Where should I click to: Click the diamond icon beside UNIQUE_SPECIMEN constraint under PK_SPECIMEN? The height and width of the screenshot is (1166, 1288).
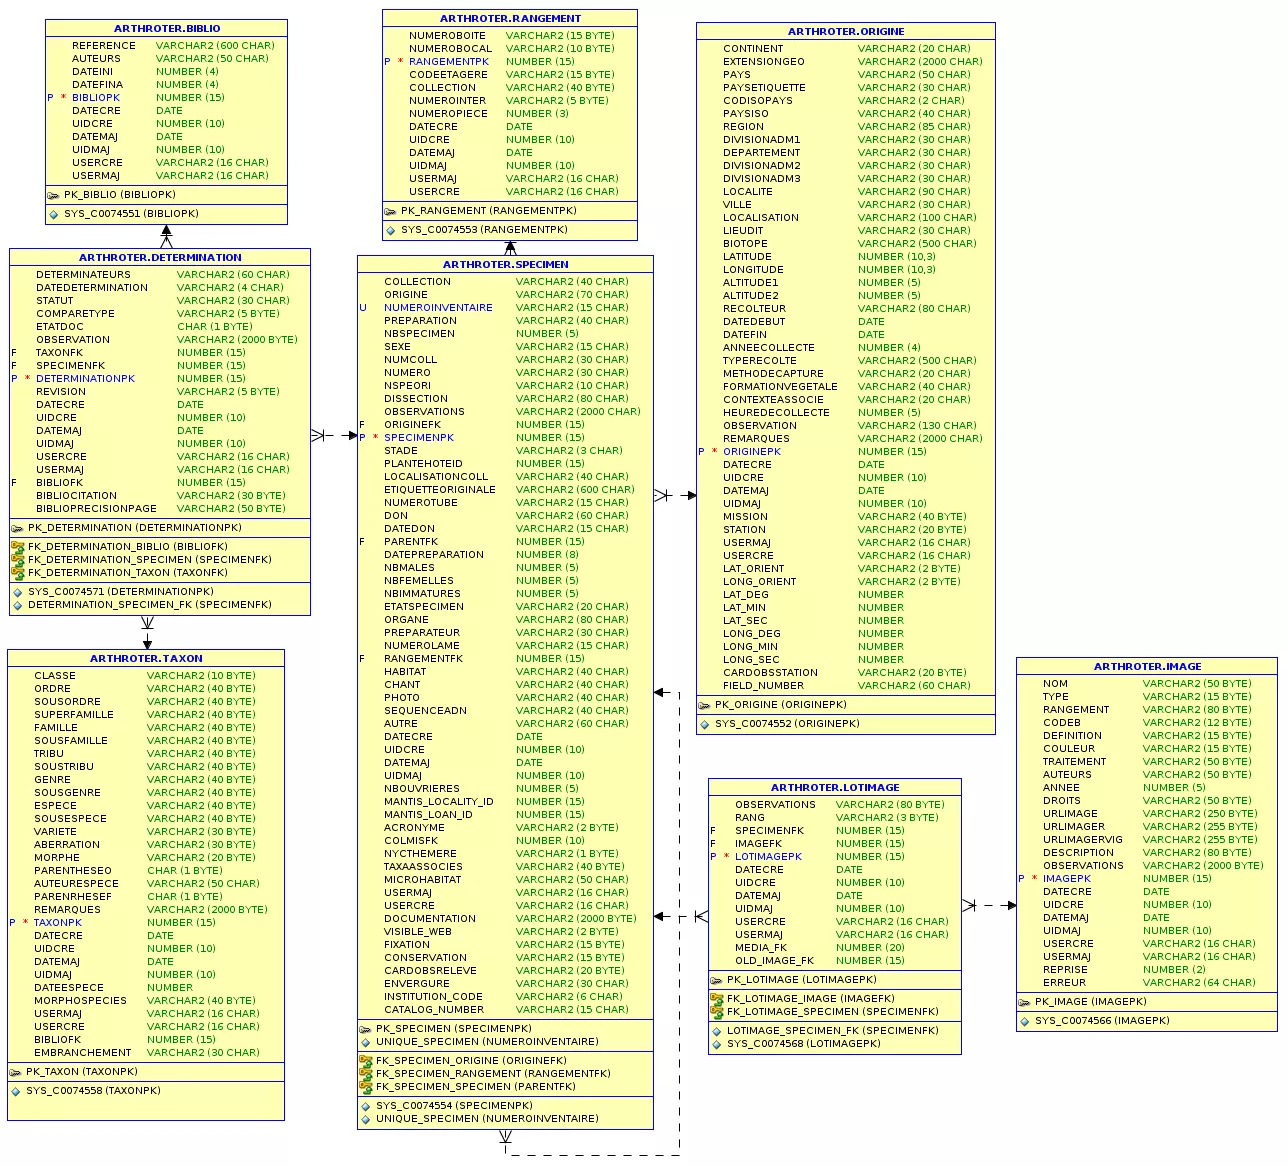366,1042
